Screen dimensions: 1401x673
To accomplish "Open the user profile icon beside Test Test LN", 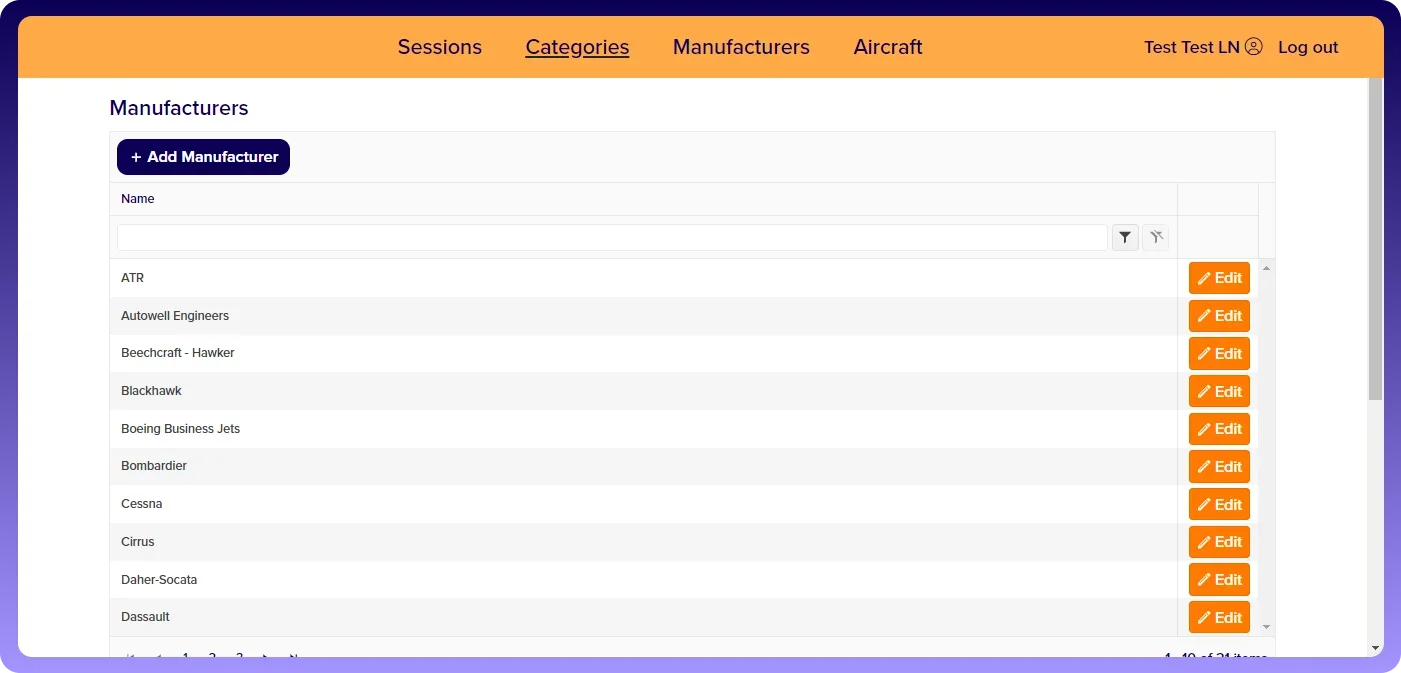I will (x=1254, y=47).
